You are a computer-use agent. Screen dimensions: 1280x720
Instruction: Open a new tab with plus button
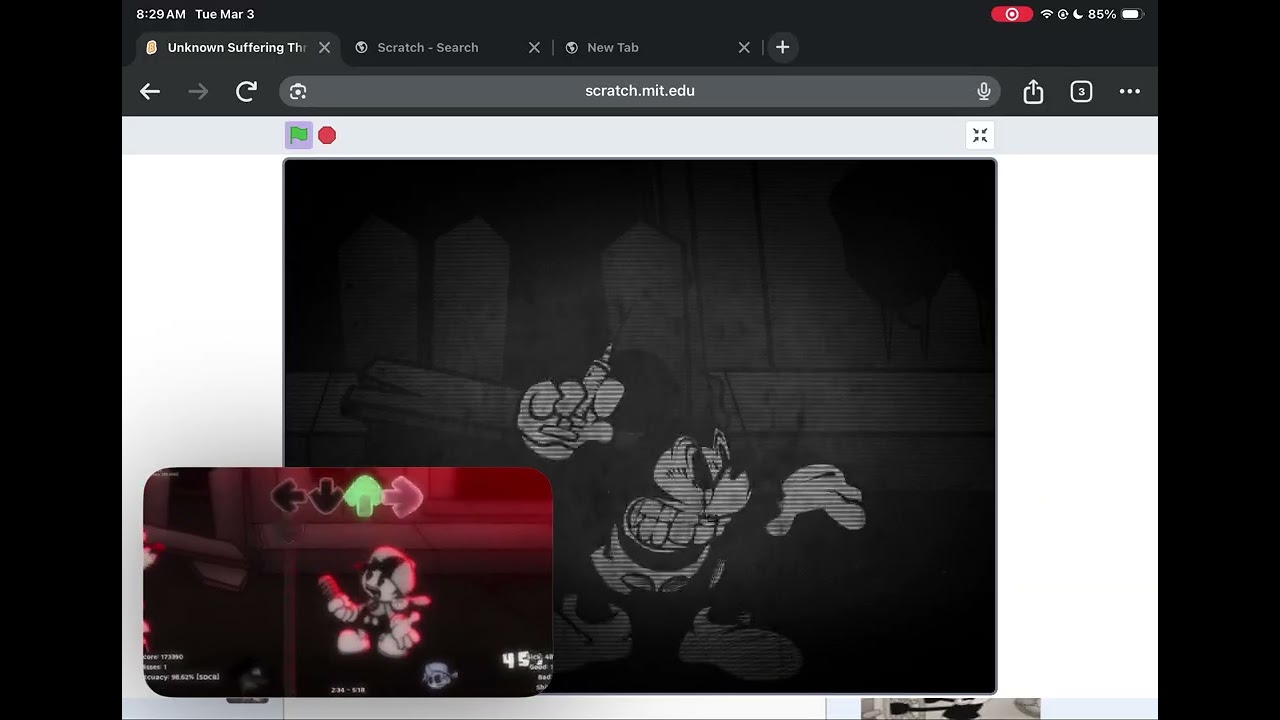[x=782, y=47]
